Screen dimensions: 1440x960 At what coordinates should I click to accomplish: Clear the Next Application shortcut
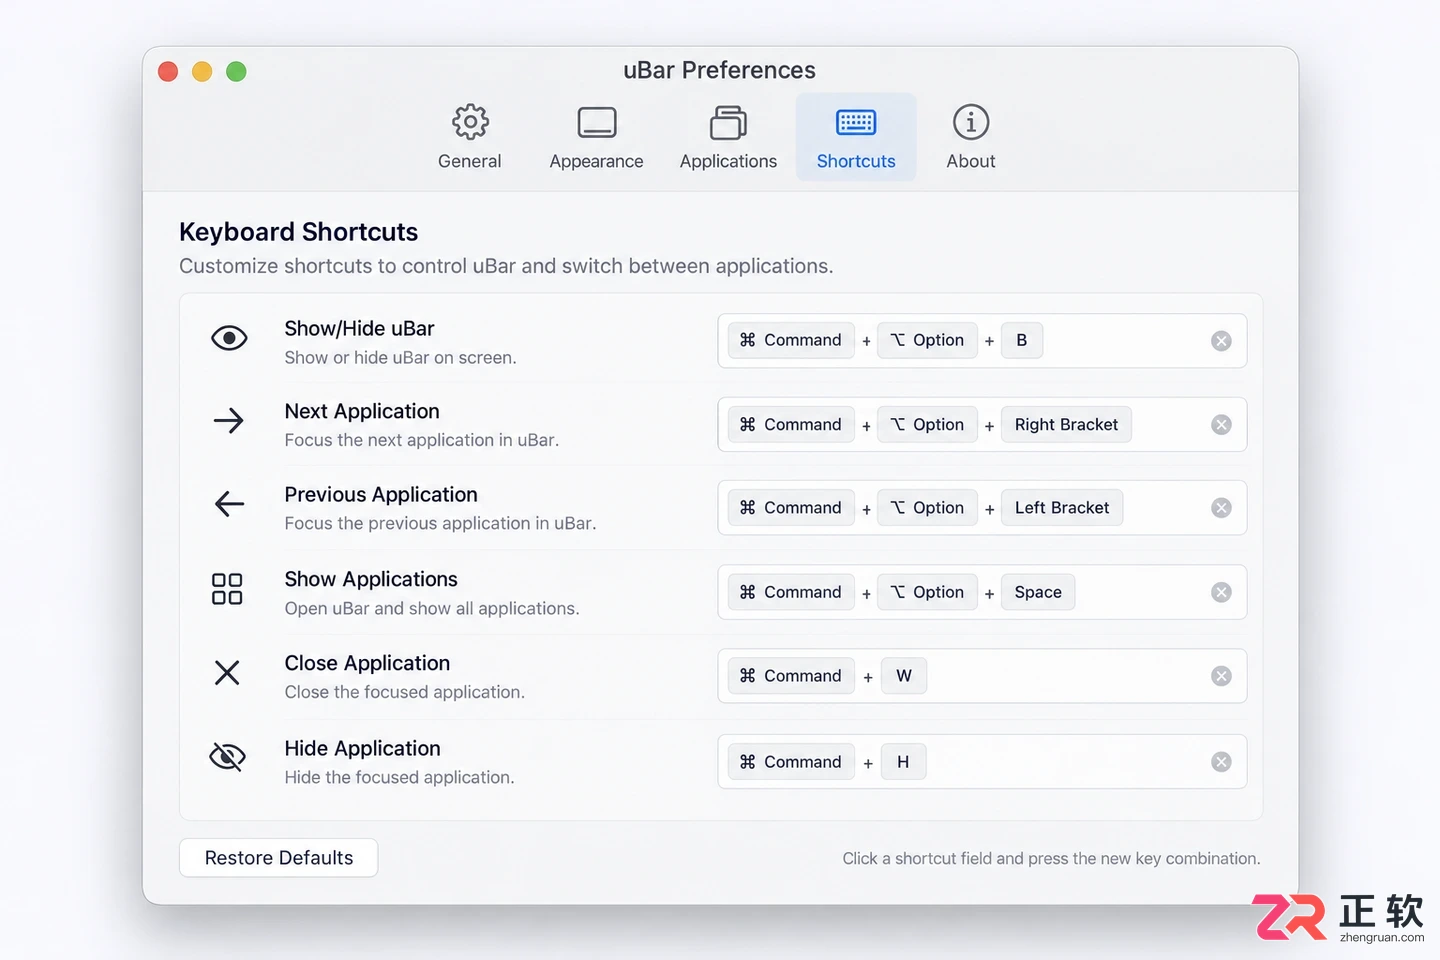(x=1221, y=425)
